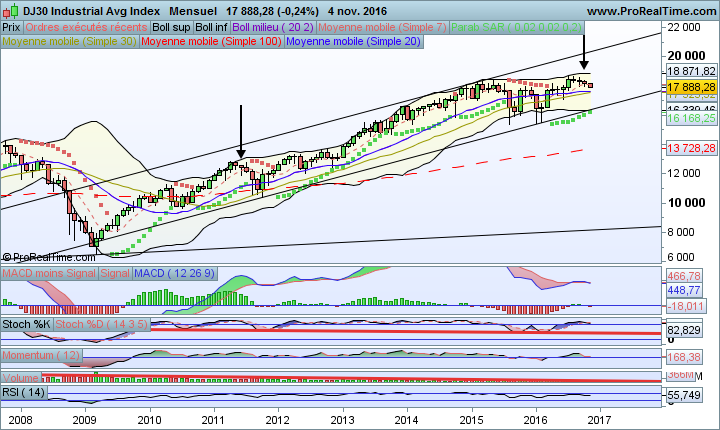
Task: Click the Stoch %K label
Action: (x=27, y=324)
